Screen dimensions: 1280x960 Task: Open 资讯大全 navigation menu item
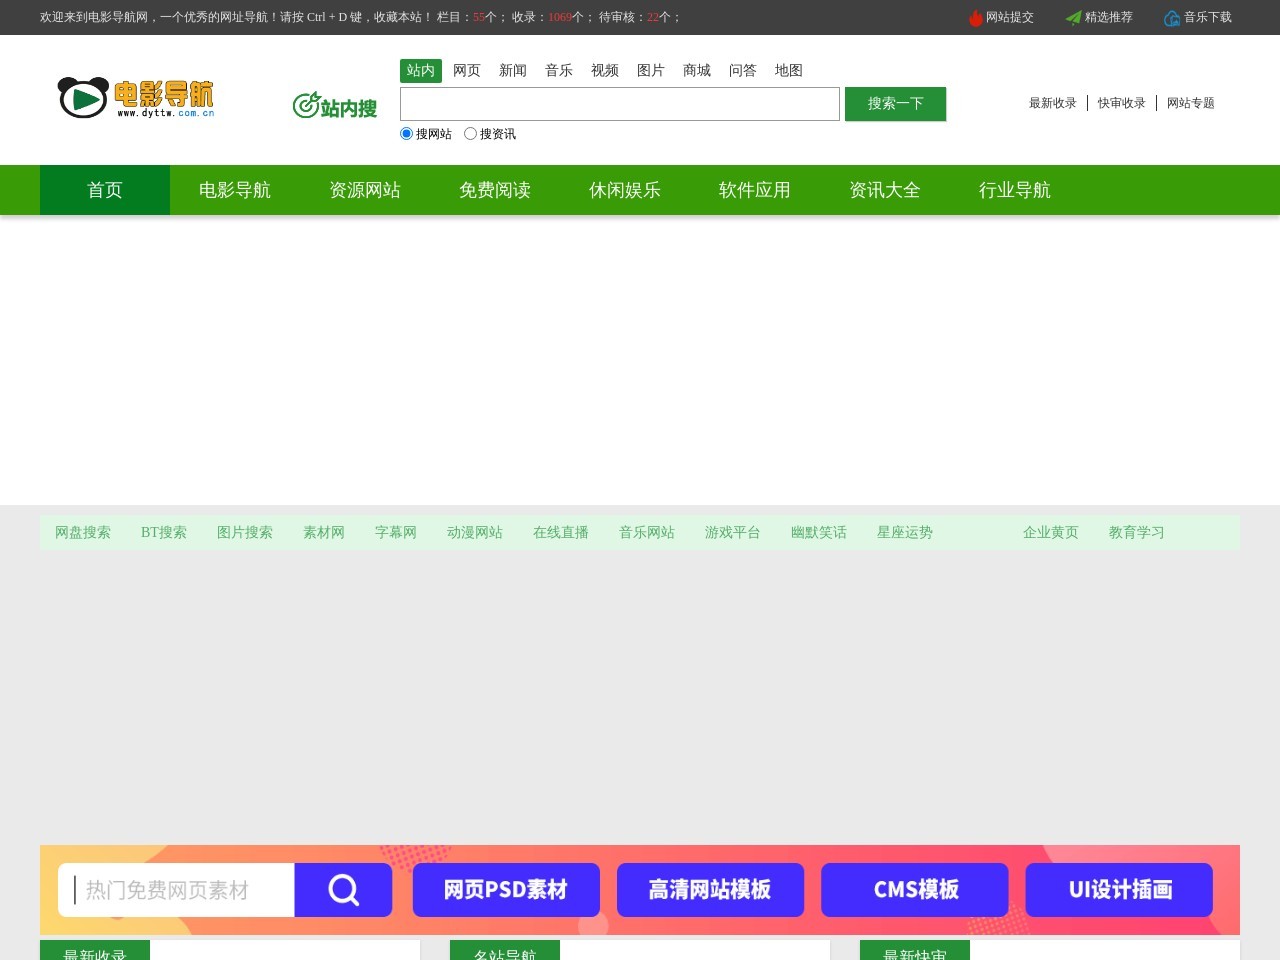[885, 190]
